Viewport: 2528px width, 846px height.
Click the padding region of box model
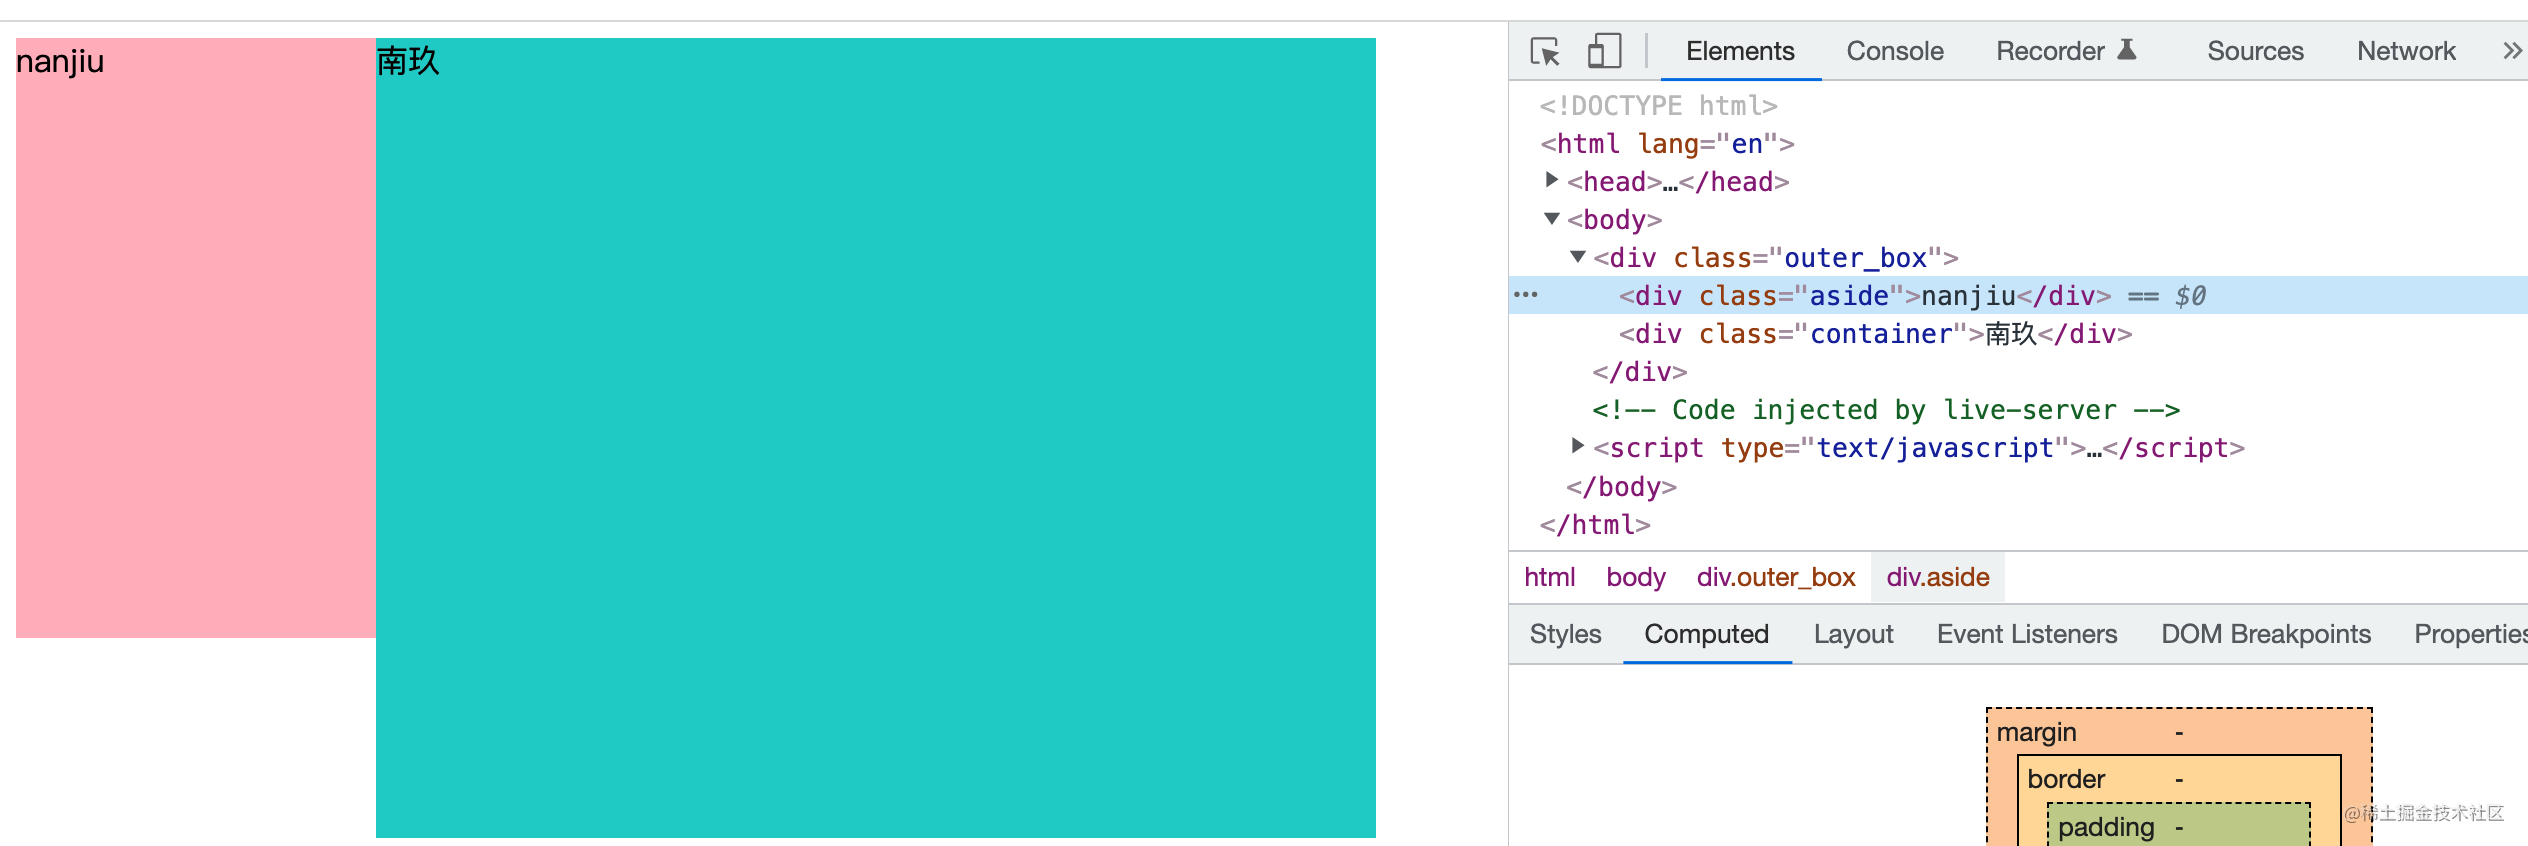pyautogui.click(x=2178, y=826)
